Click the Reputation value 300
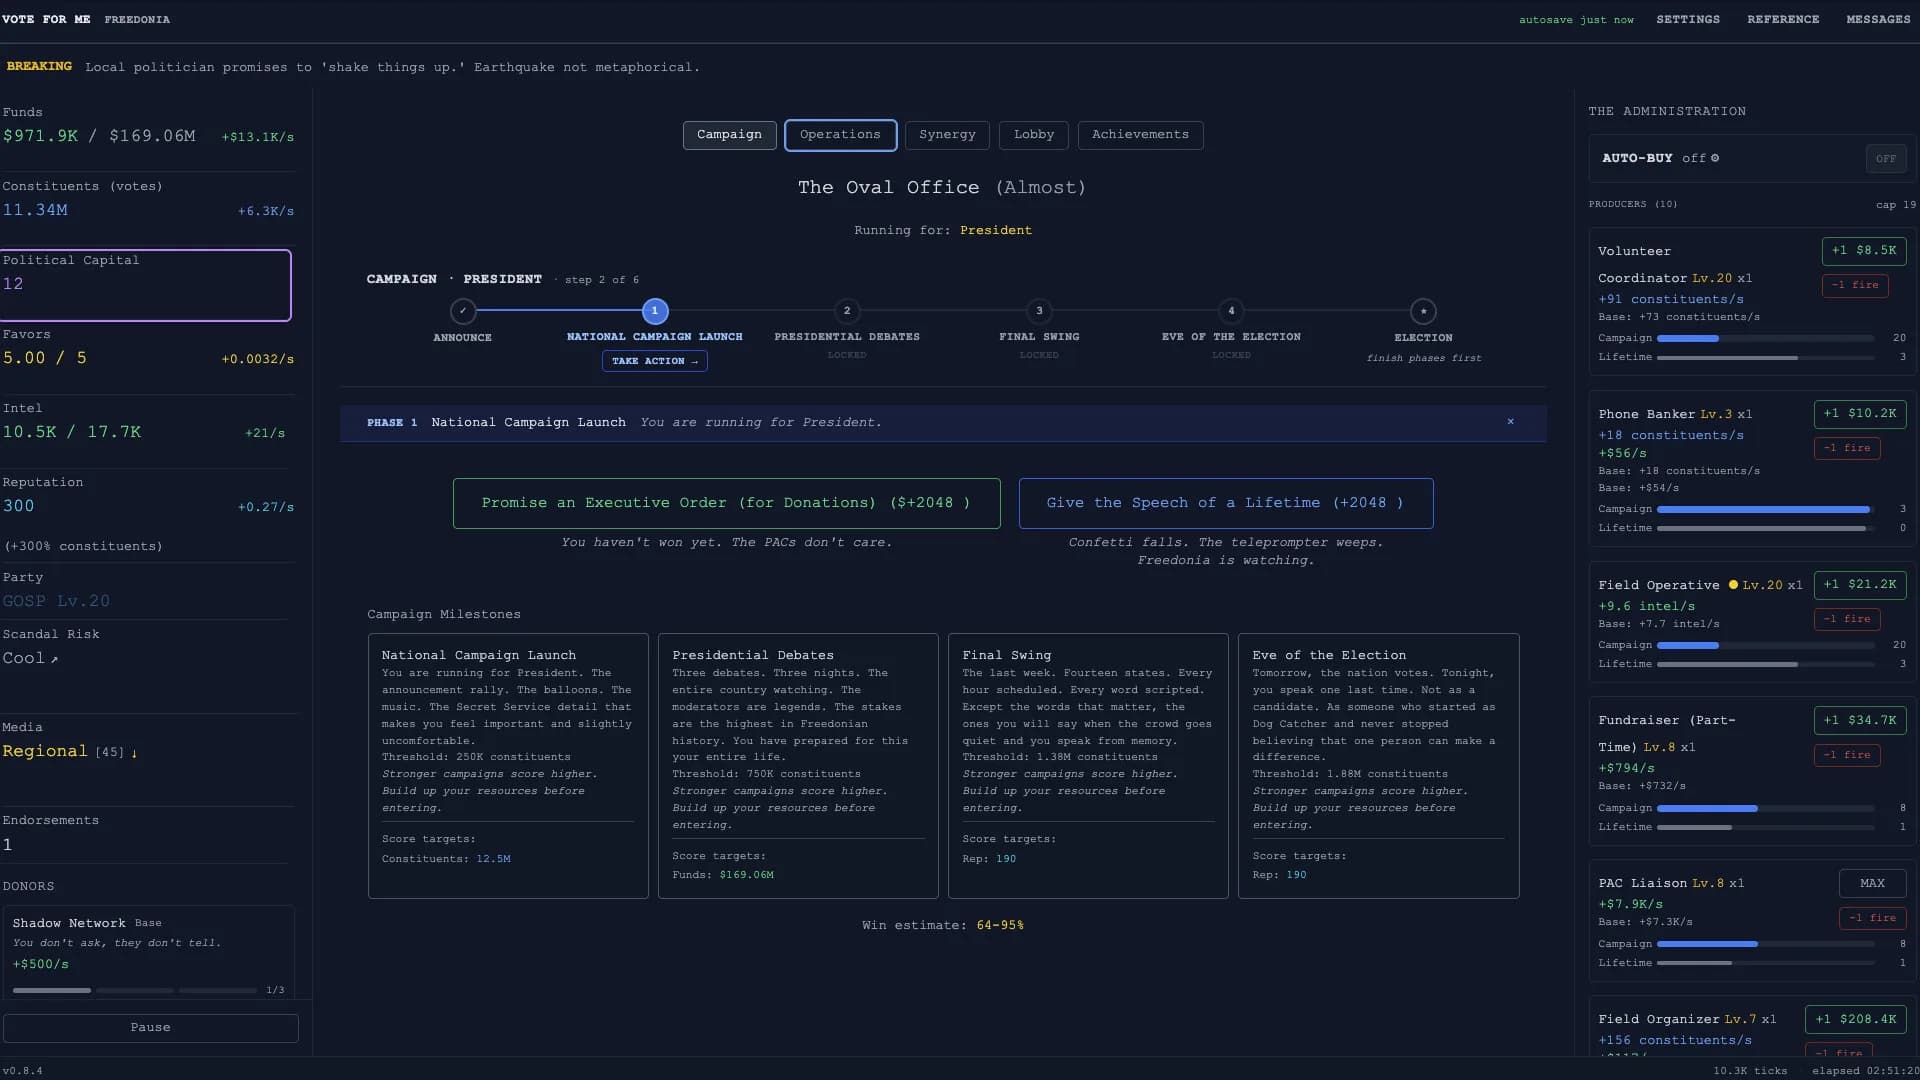 18,506
